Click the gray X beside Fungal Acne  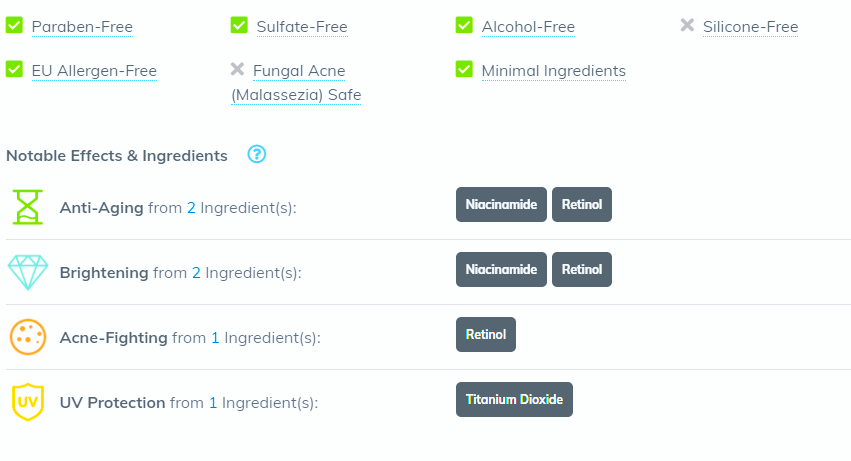point(237,69)
